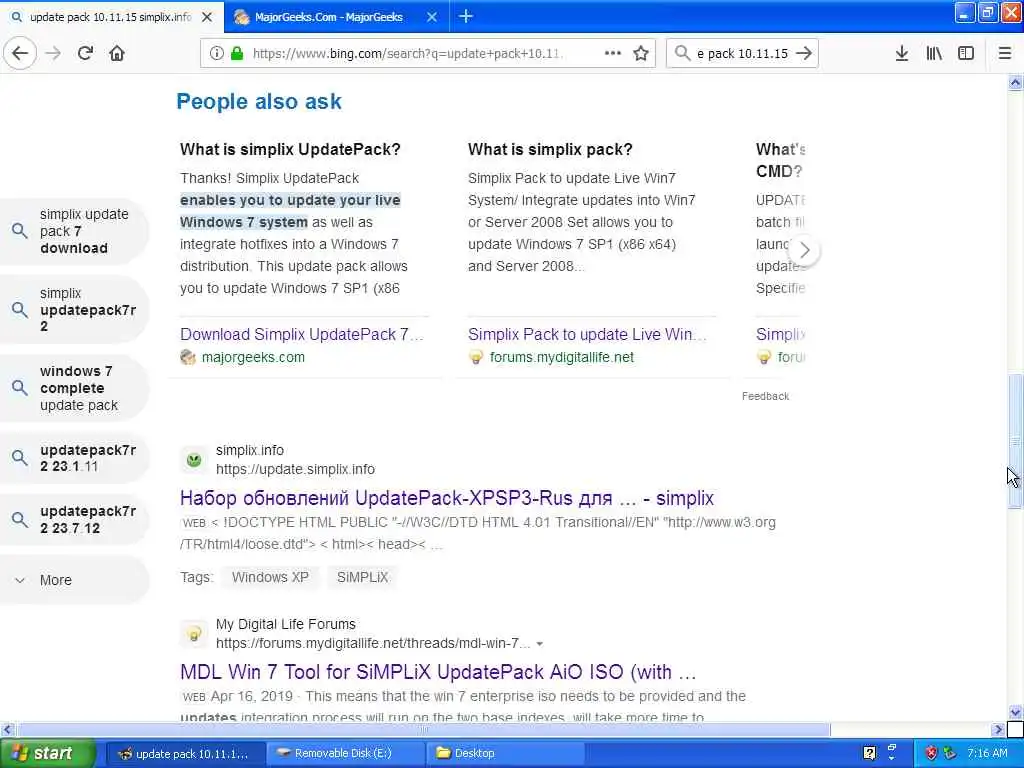The height and width of the screenshot is (768, 1024).
Task: Click 'What is simplix pack?' question
Action: [x=551, y=150]
